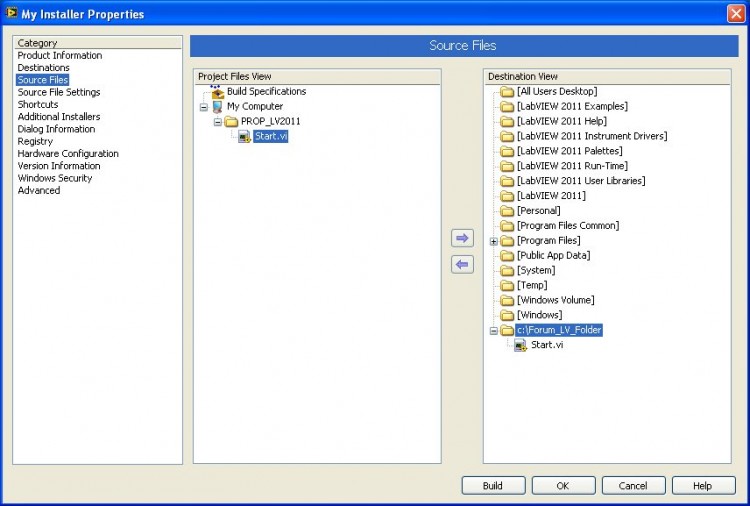Click the [LabVIEW 2011 Instrument Drivers] folder icon
The height and width of the screenshot is (506, 750).
click(x=507, y=136)
